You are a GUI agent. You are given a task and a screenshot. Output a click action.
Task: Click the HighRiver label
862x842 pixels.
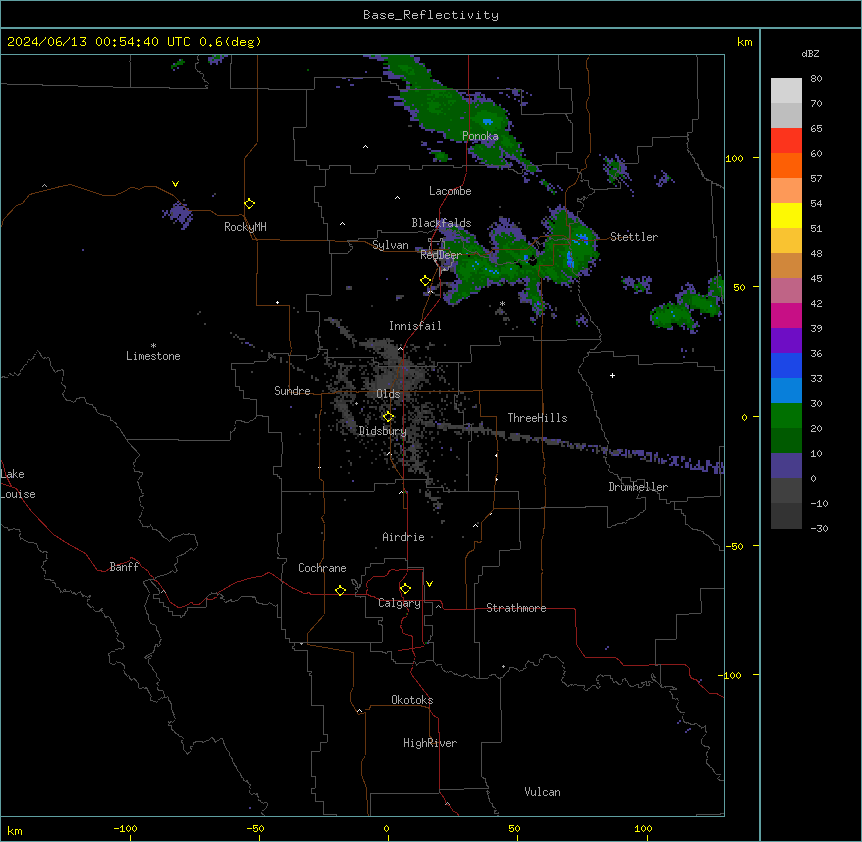pyautogui.click(x=430, y=743)
